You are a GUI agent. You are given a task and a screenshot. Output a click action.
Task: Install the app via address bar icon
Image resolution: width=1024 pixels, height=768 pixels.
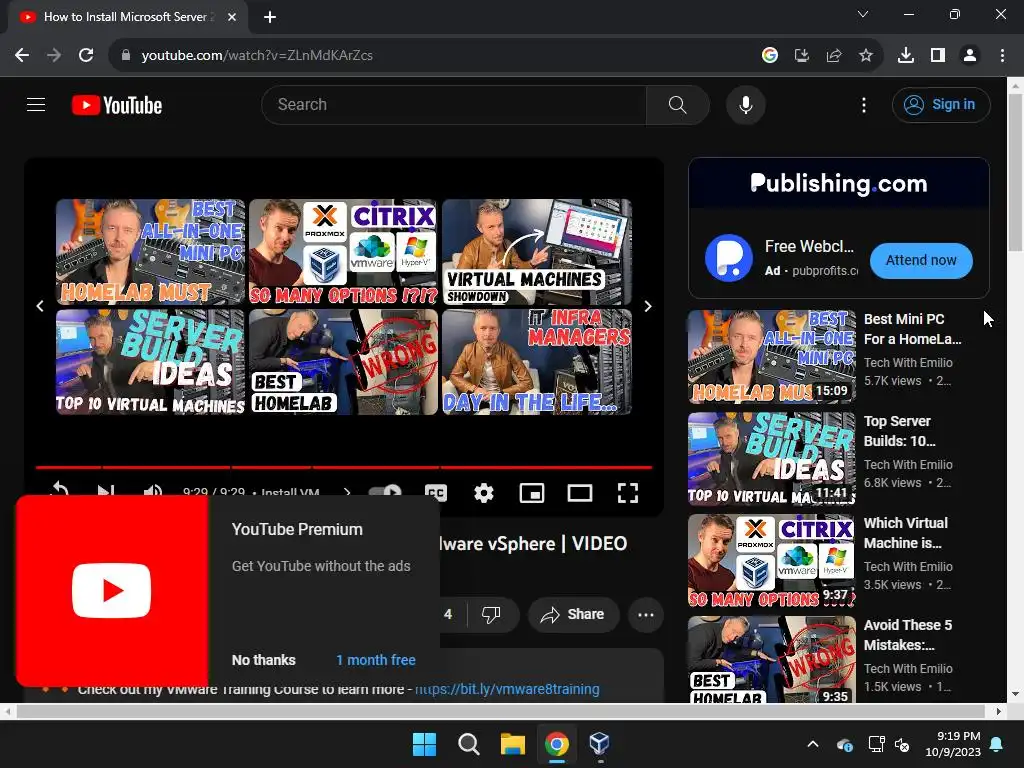[801, 56]
